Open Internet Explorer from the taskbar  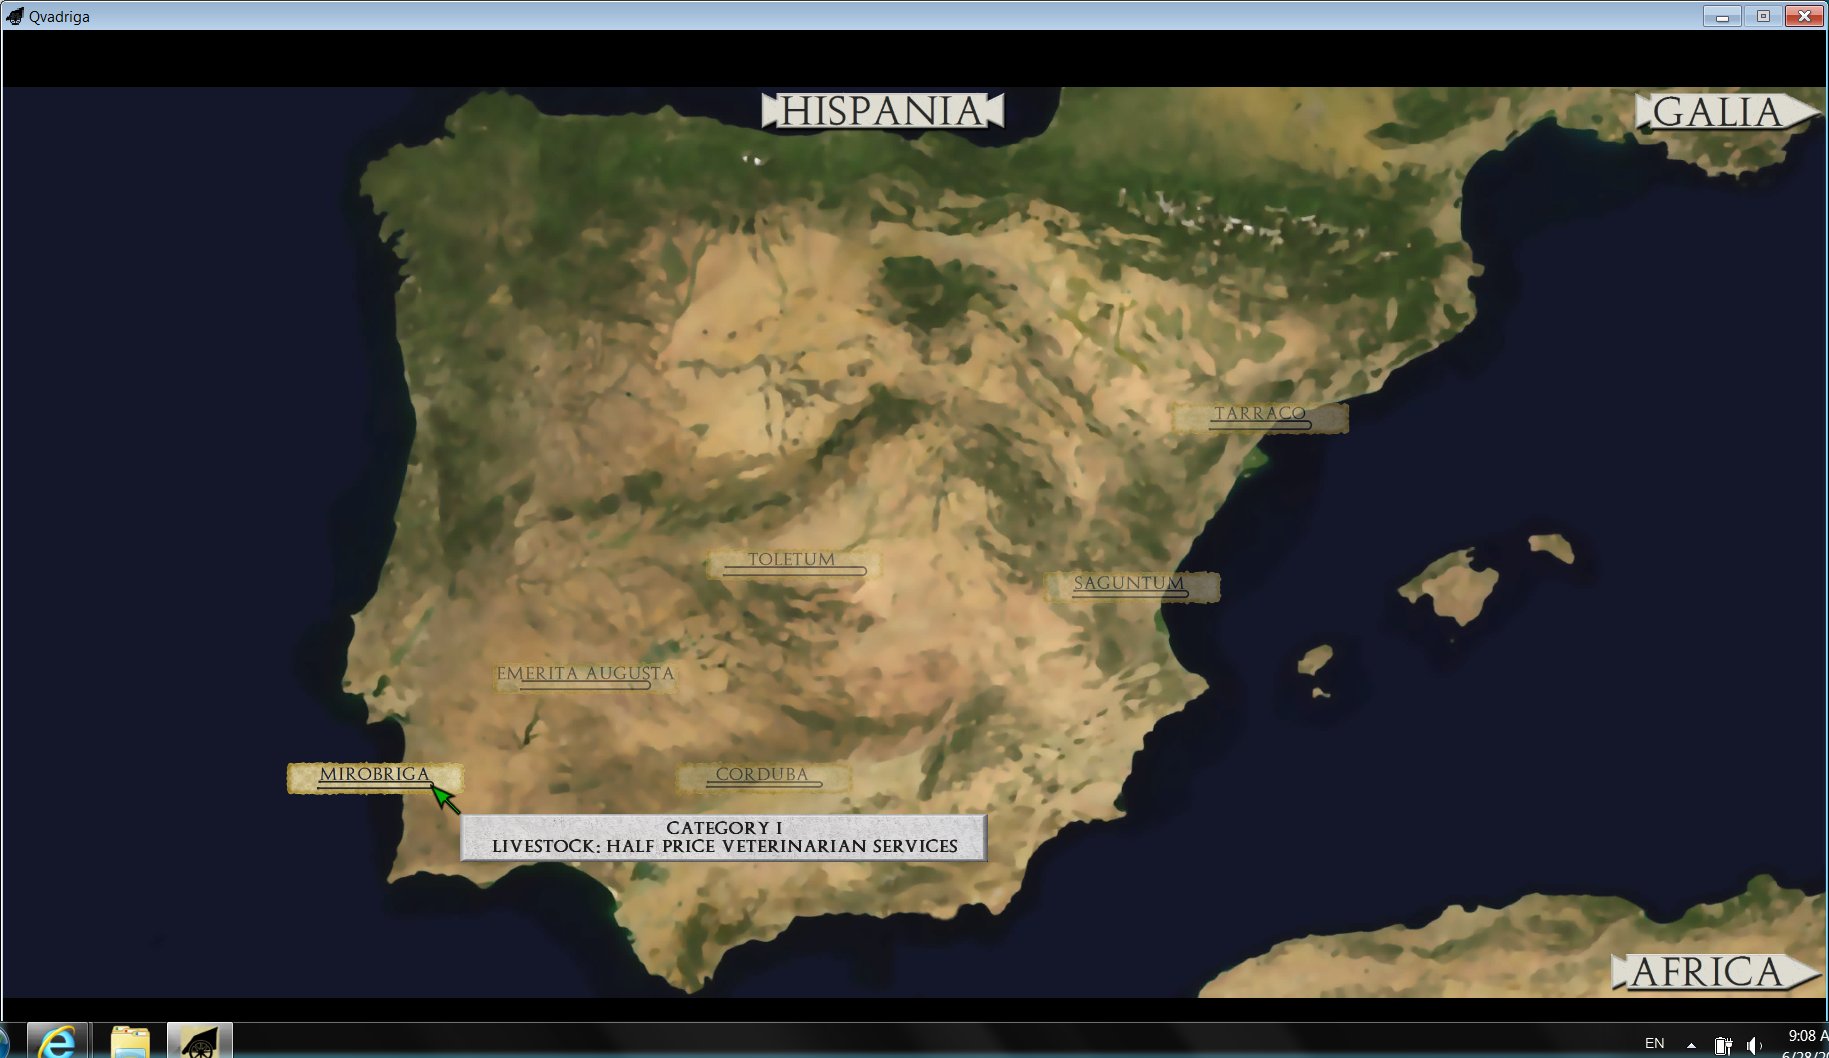coord(57,1041)
